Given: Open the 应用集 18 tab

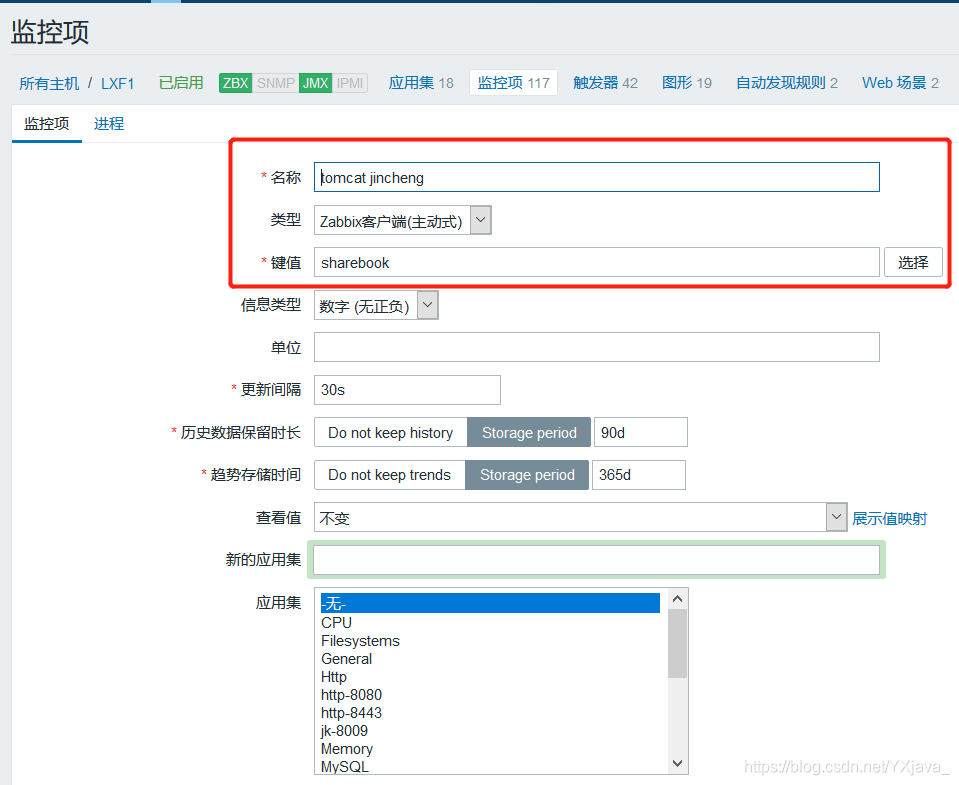Looking at the screenshot, I should [421, 83].
